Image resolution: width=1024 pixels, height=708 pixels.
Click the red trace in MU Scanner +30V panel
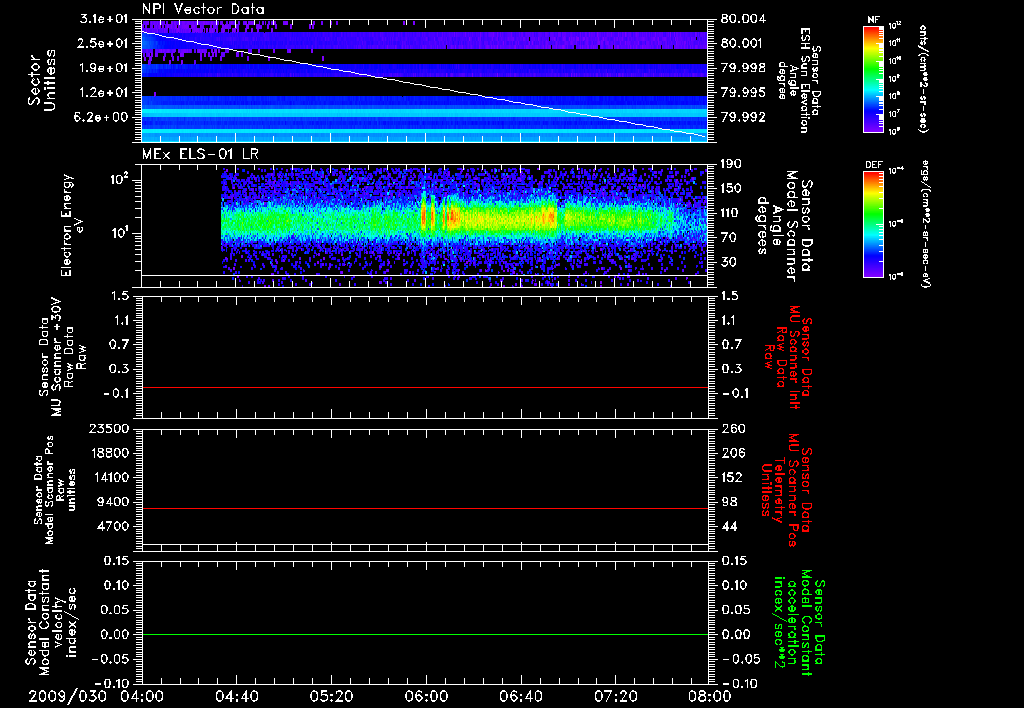point(425,387)
